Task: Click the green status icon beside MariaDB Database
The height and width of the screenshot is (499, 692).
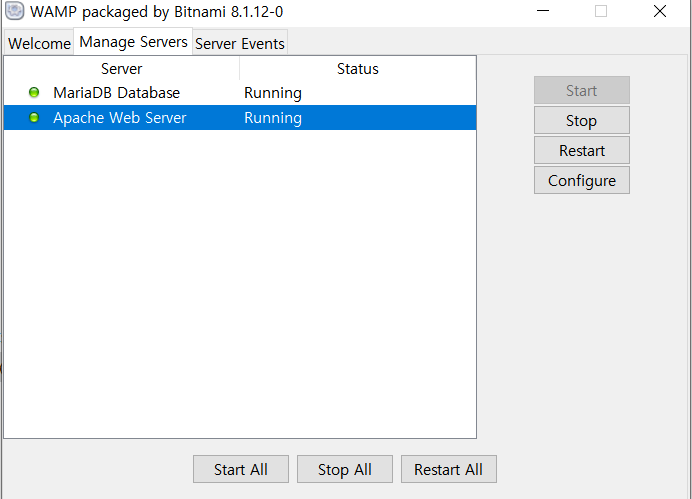Action: click(x=34, y=93)
